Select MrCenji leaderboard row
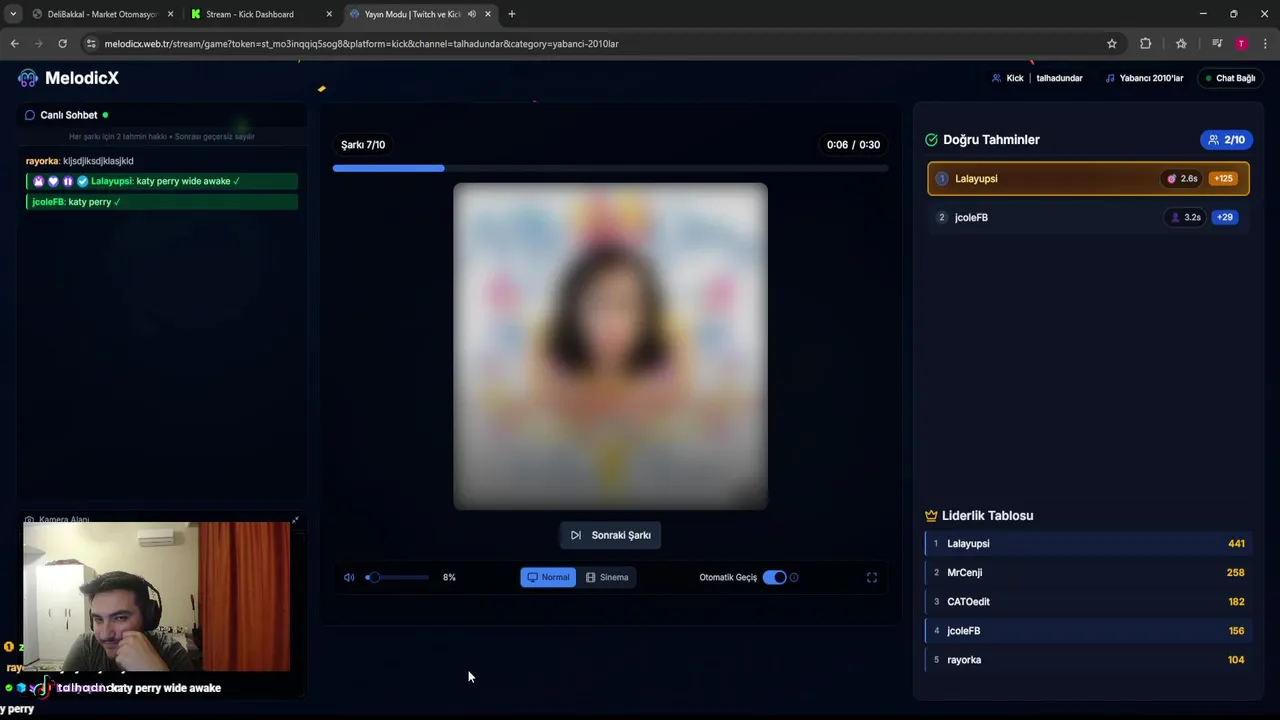 (1088, 573)
